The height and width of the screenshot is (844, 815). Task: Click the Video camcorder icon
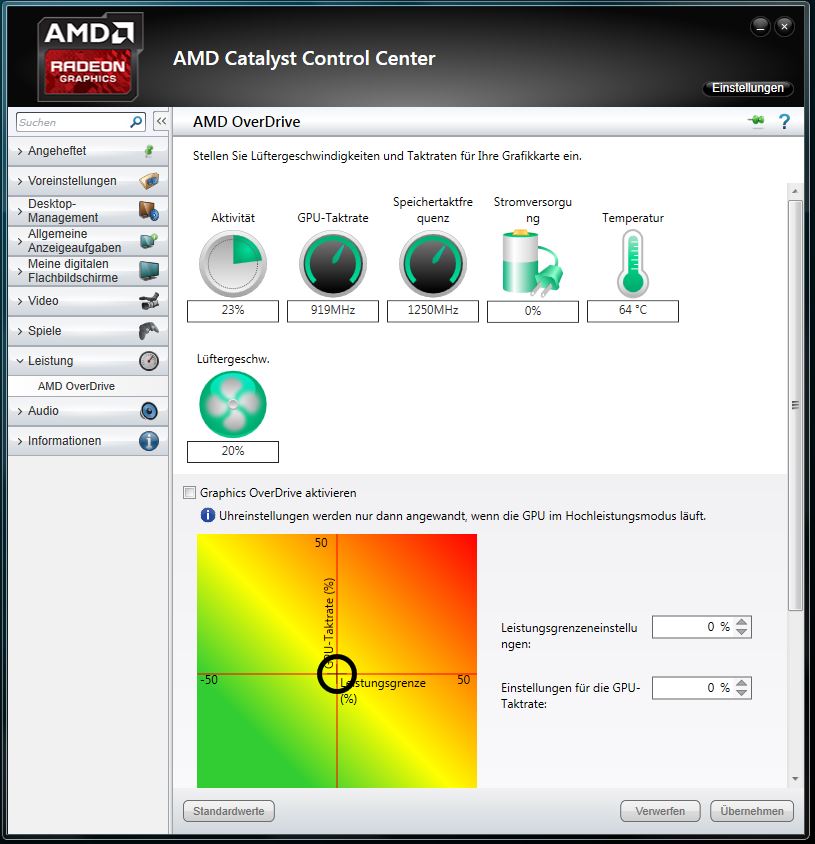[x=149, y=301]
